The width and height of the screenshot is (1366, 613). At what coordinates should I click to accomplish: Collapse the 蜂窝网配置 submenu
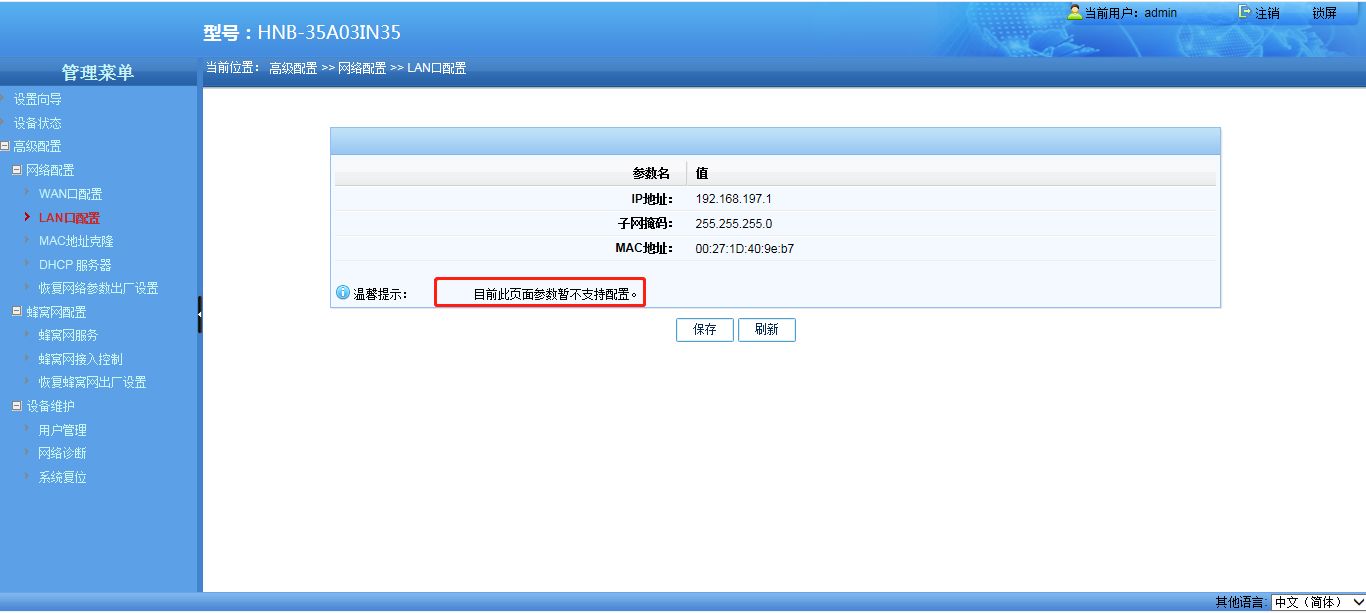(17, 311)
